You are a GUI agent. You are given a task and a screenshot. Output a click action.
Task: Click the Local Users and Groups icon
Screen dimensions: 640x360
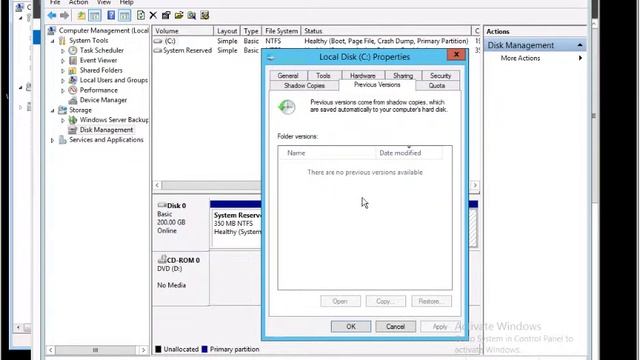[73, 80]
